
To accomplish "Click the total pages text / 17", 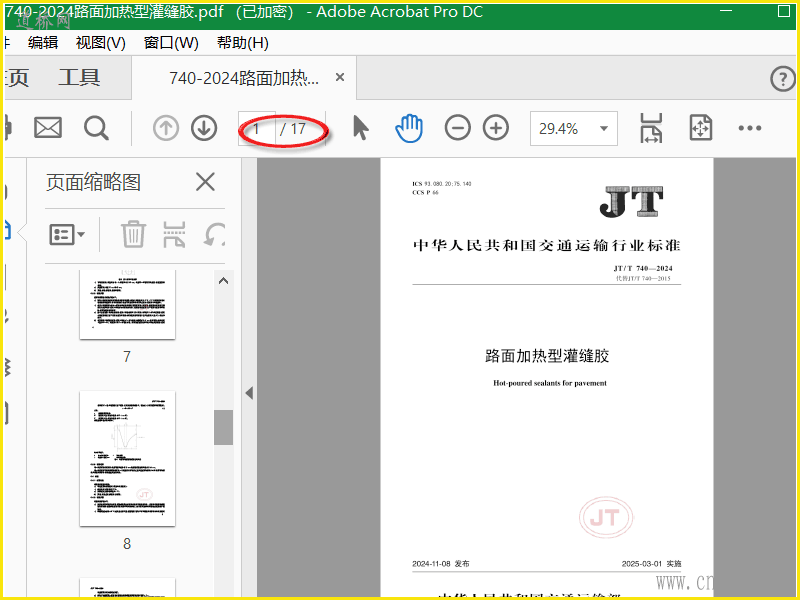I will (293, 129).
